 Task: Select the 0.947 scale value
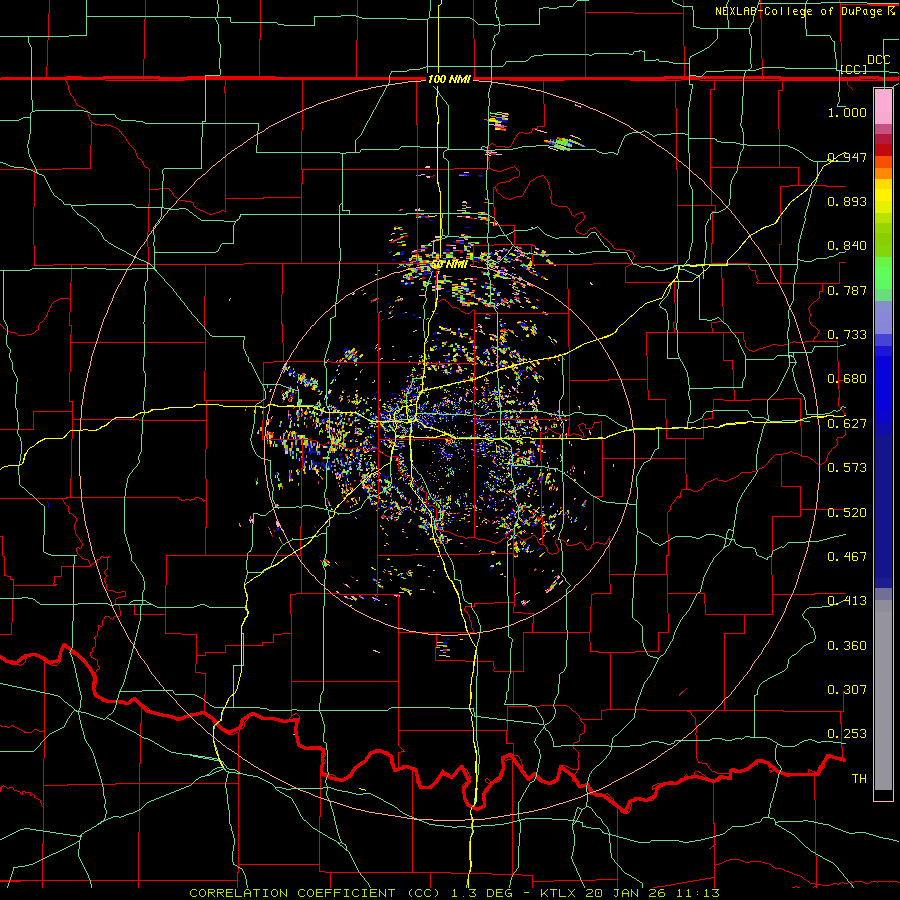pyautogui.click(x=847, y=157)
